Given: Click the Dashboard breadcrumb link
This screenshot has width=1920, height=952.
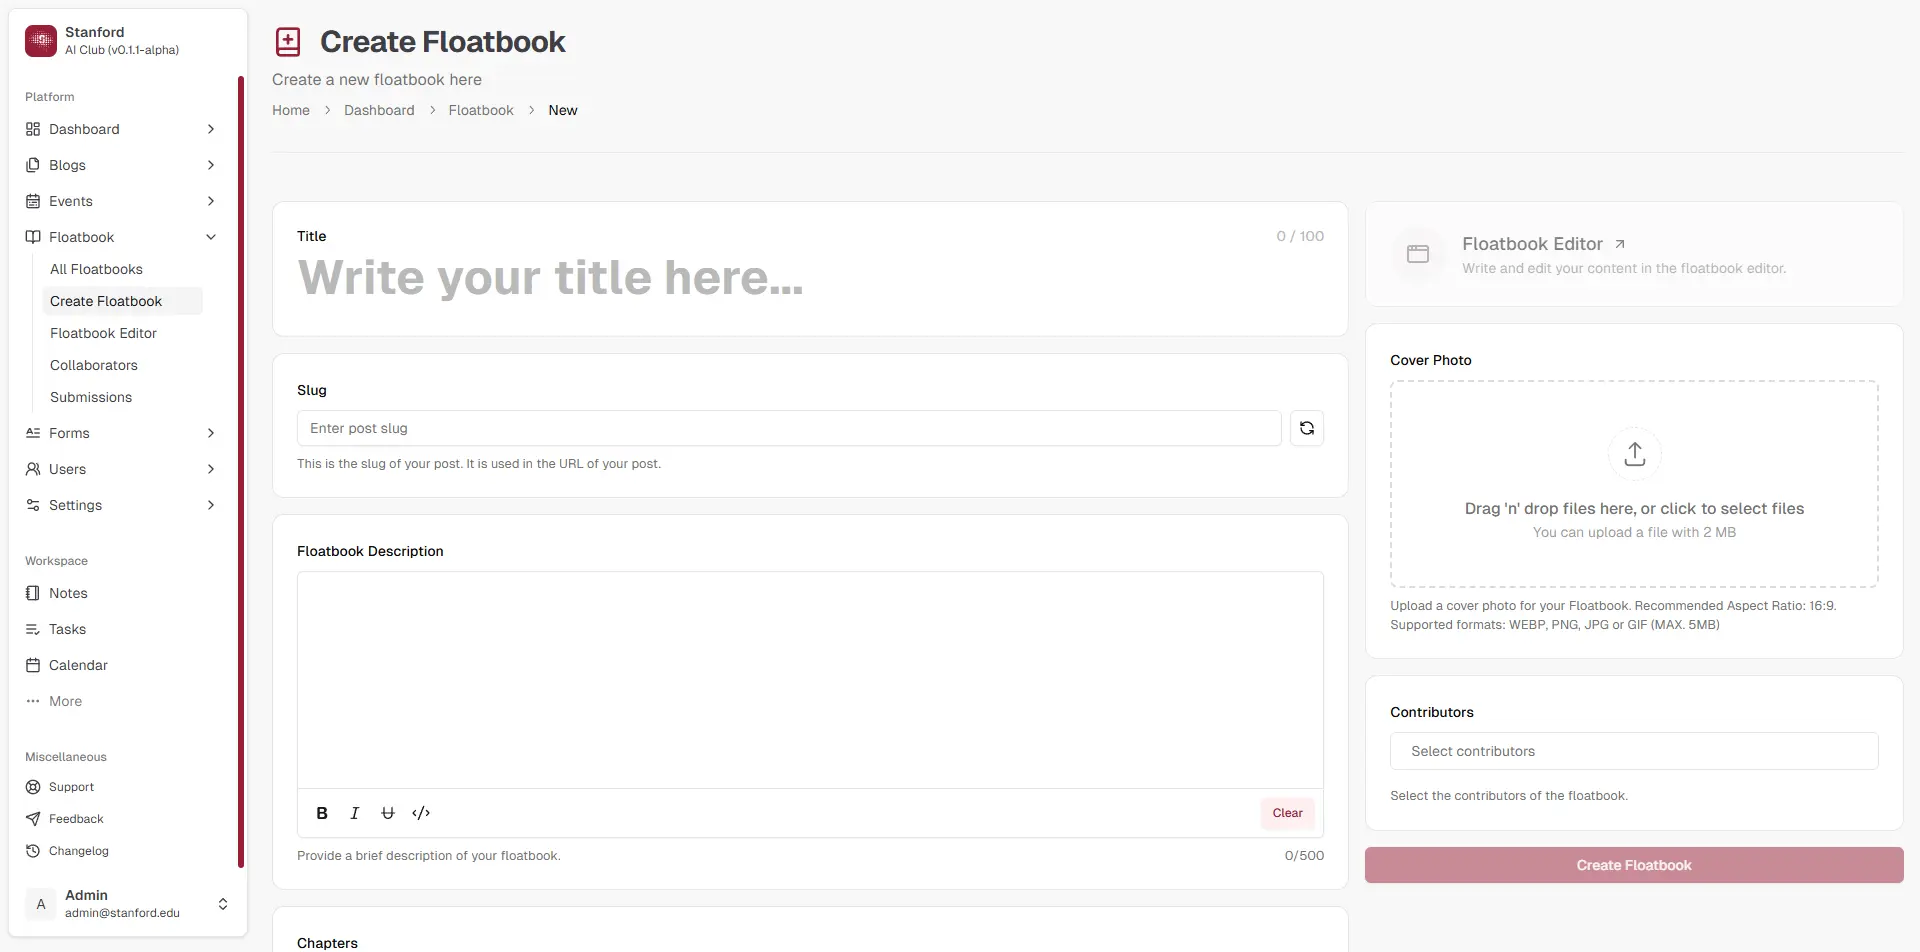Looking at the screenshot, I should tap(379, 110).
